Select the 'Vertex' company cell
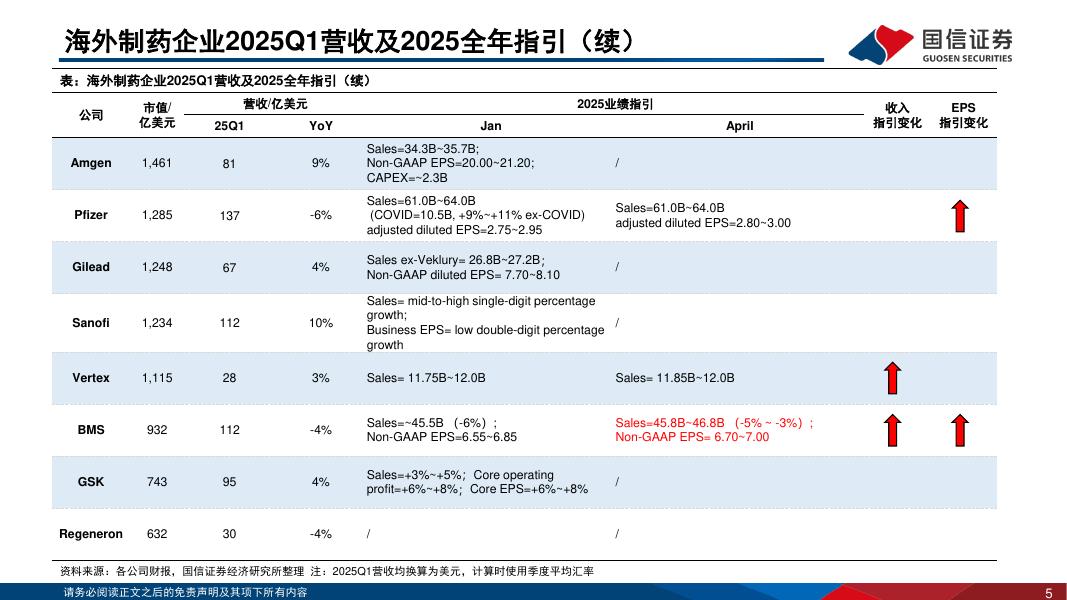Screen dimensions: 1067x600 coord(91,378)
